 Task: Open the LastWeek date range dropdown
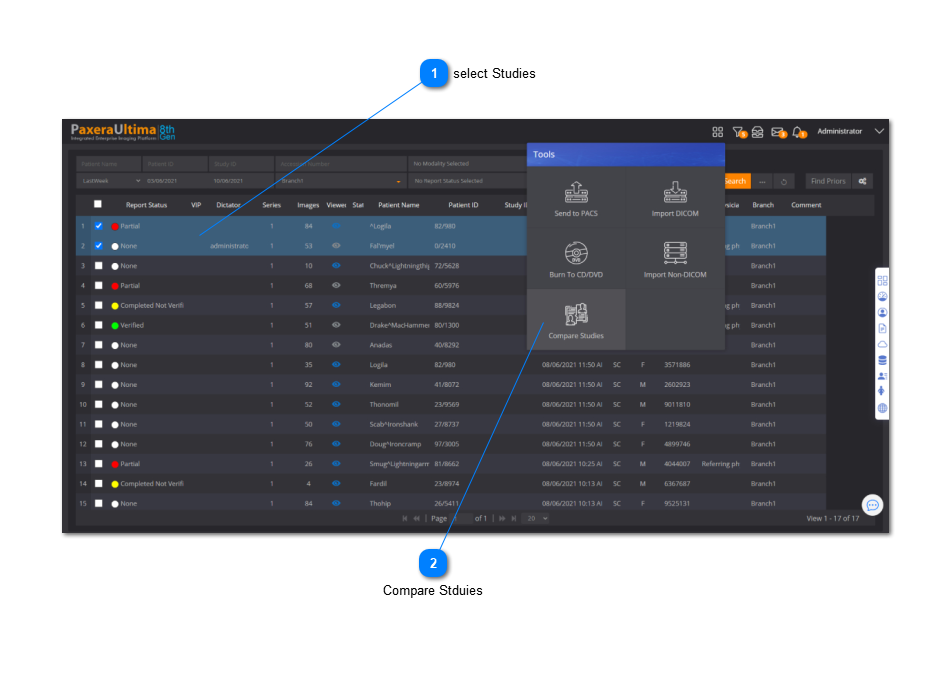(x=109, y=181)
